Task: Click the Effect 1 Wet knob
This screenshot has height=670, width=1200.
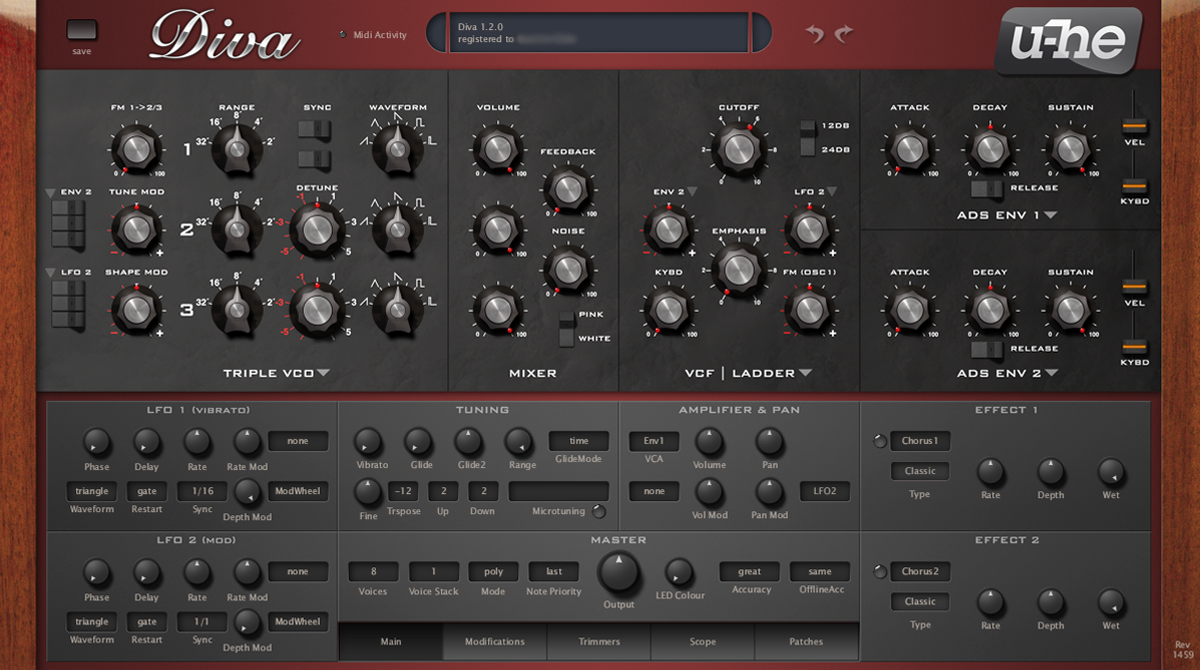Action: pos(1110,471)
